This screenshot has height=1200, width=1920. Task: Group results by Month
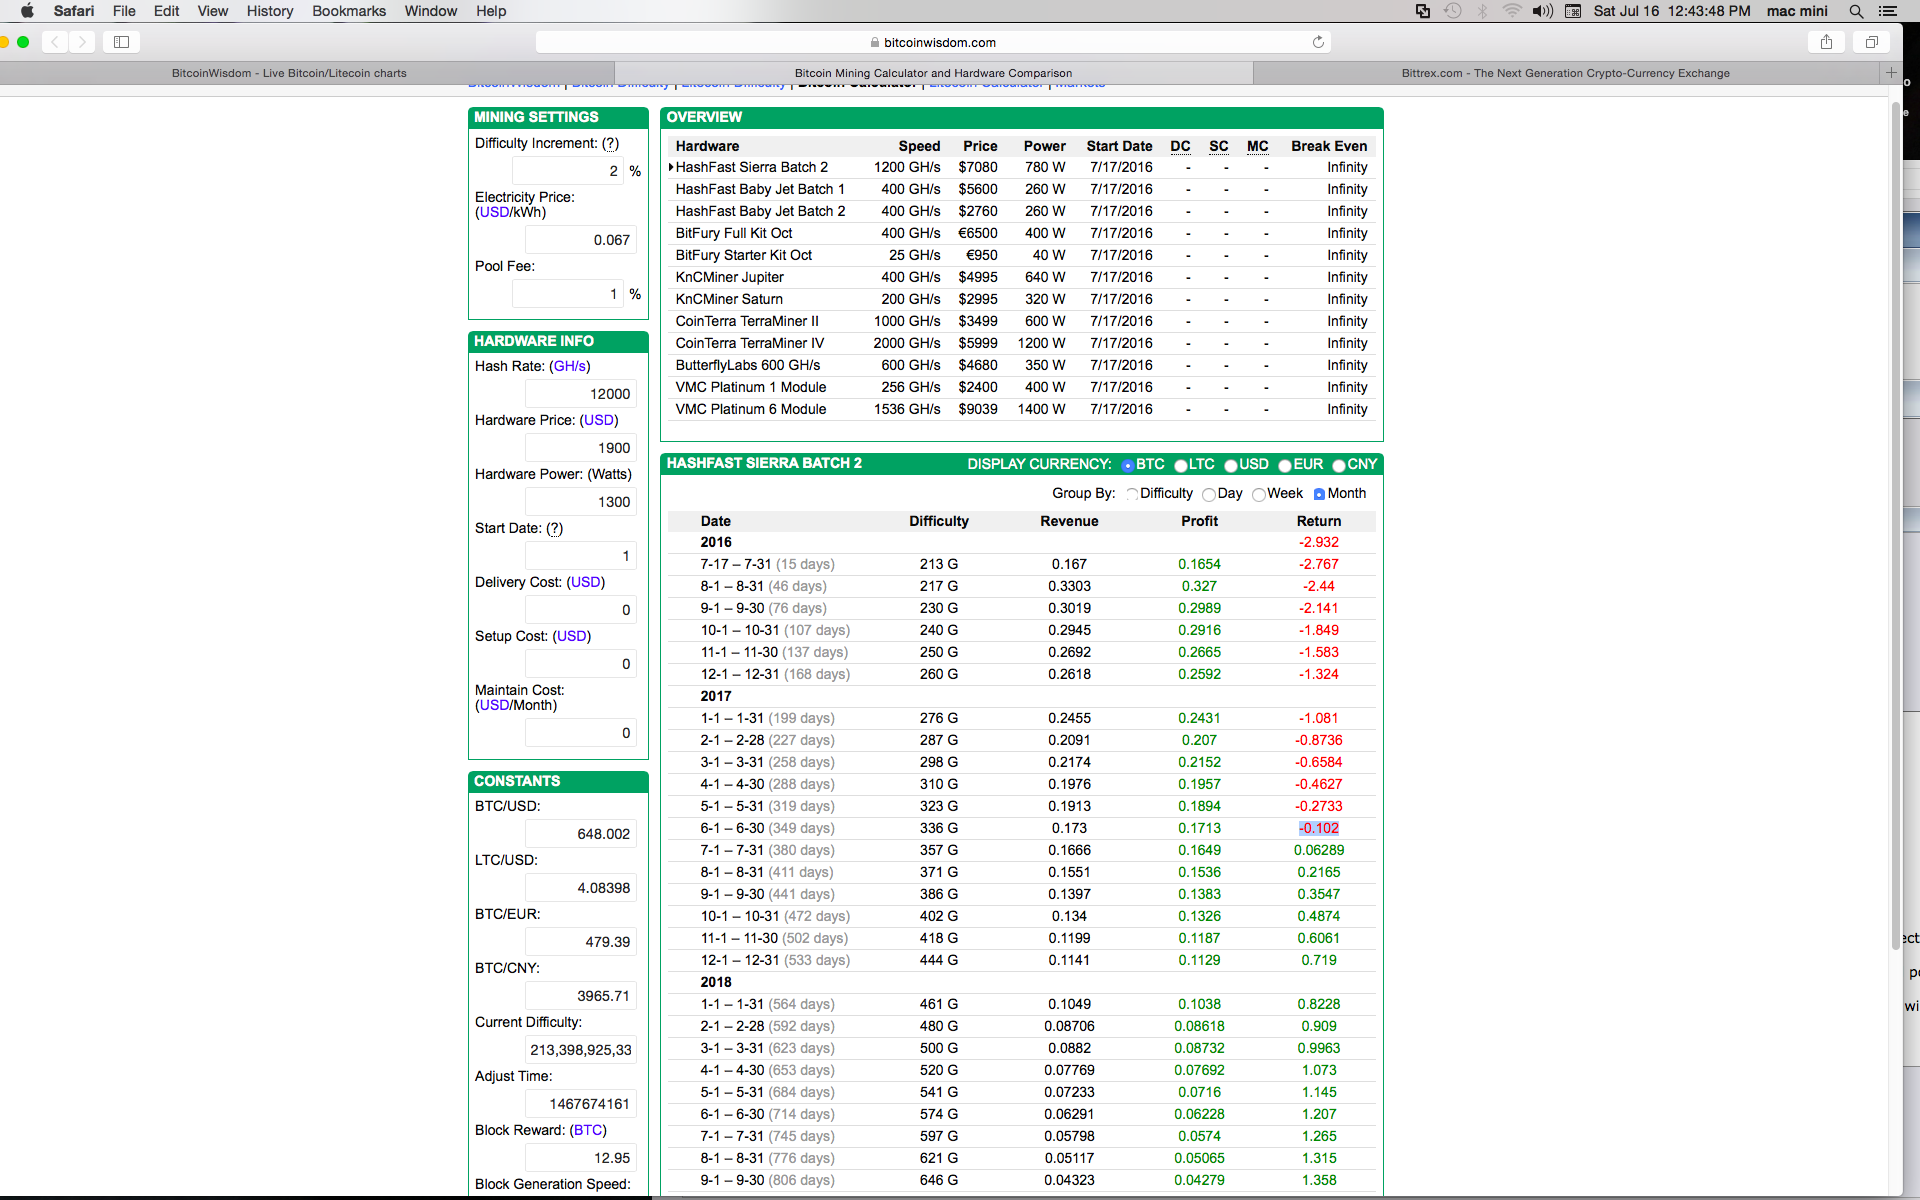pyautogui.click(x=1319, y=494)
